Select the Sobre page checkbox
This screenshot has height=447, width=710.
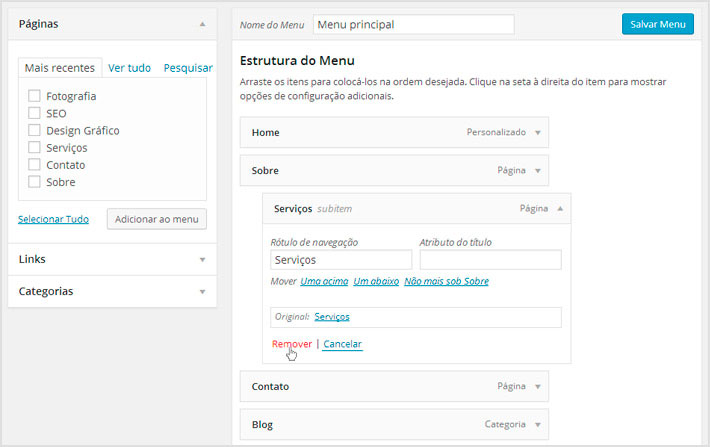point(34,182)
